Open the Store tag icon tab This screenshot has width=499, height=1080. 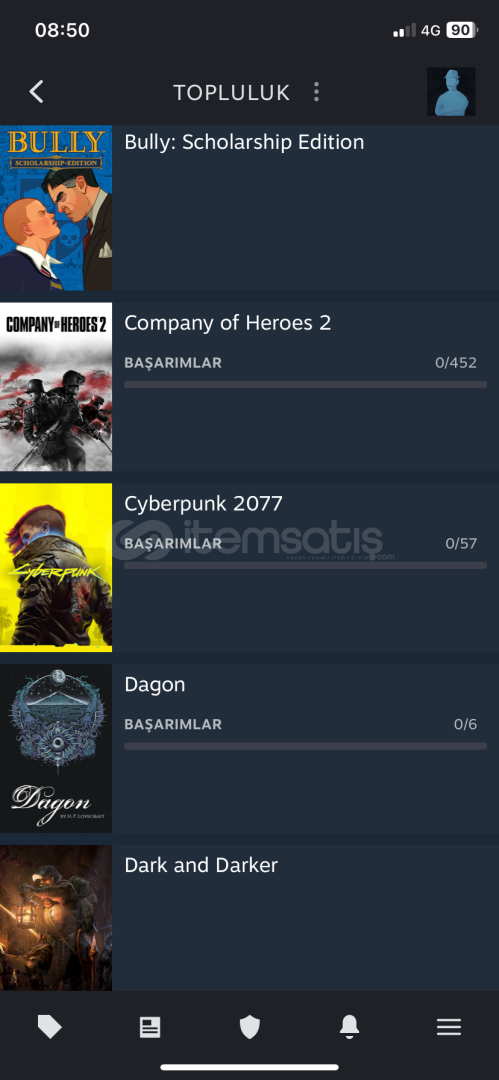pyautogui.click(x=50, y=1028)
